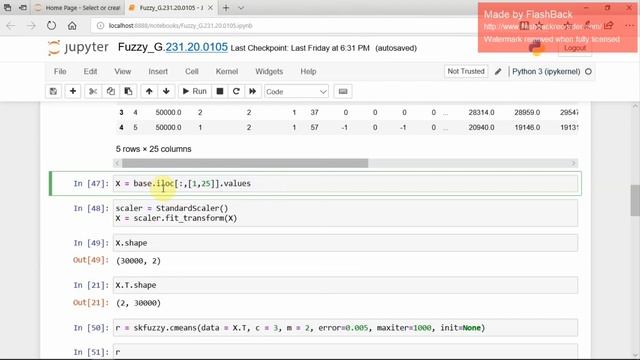Open browser tab list chevron
Screen dimensions: 640x360
click(241, 8)
